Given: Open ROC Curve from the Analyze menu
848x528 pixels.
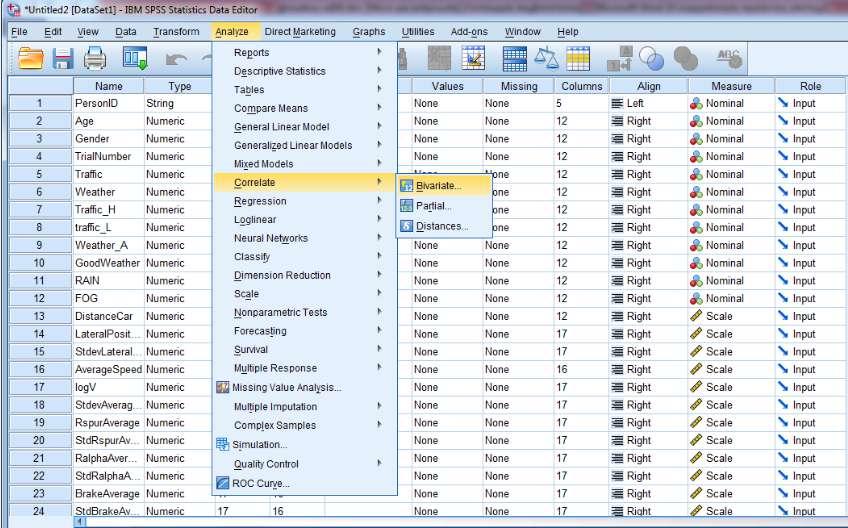Looking at the screenshot, I should [x=304, y=483].
